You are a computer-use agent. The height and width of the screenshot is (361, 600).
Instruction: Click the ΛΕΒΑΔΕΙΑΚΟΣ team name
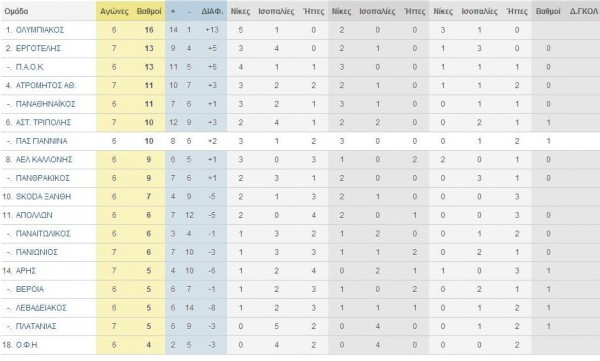point(41,308)
